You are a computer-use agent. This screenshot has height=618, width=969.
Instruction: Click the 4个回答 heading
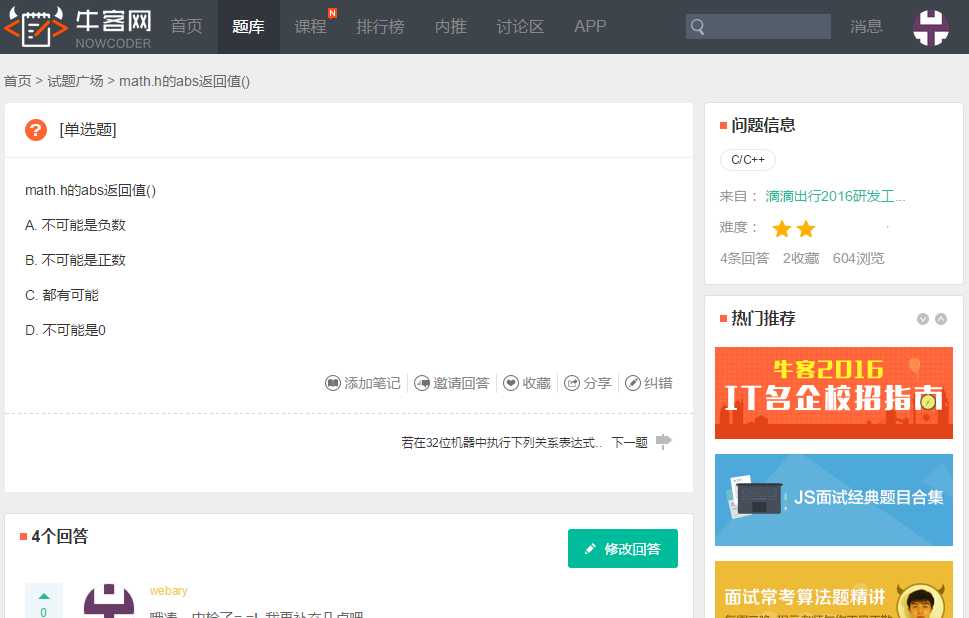tap(60, 536)
